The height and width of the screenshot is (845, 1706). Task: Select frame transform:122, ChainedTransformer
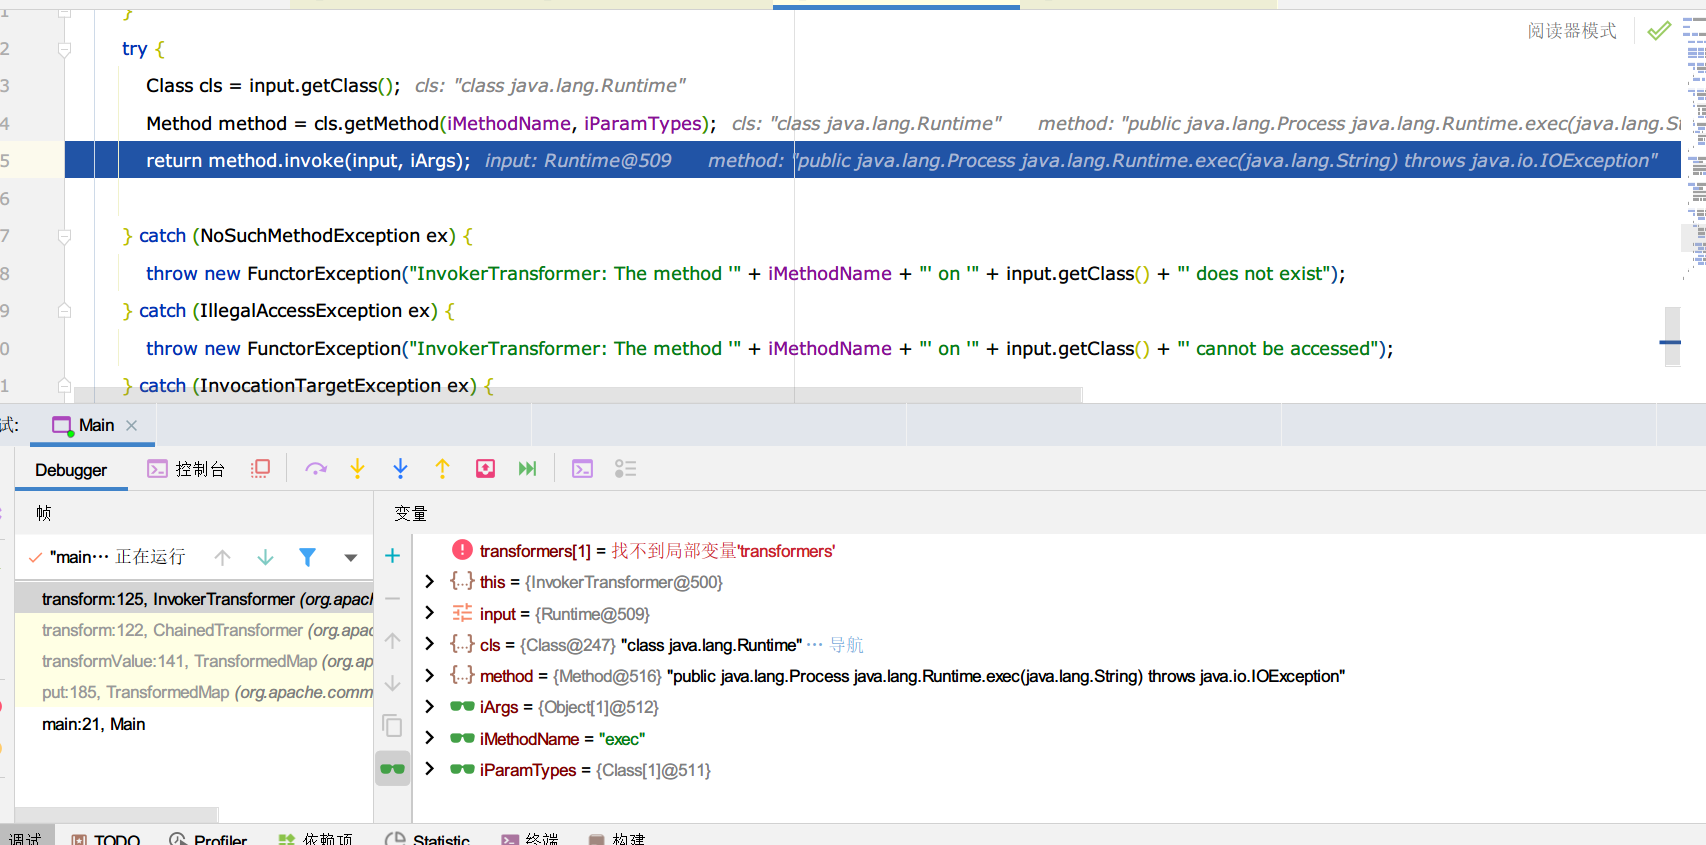pos(194,630)
